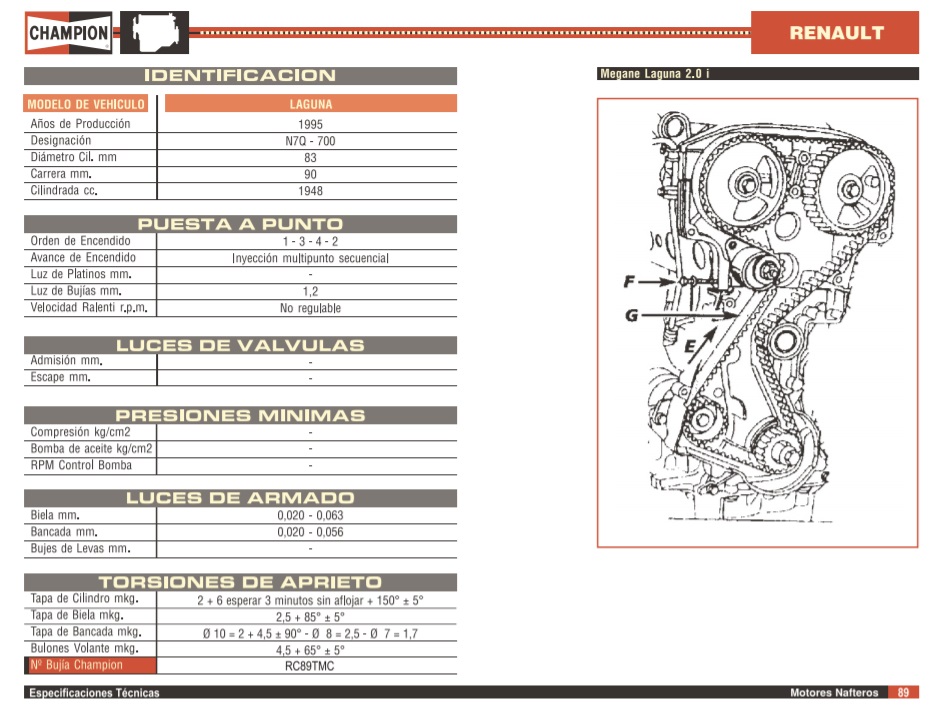
Task: Click the Orden de Encendido label
Action: pyautogui.click(x=80, y=241)
